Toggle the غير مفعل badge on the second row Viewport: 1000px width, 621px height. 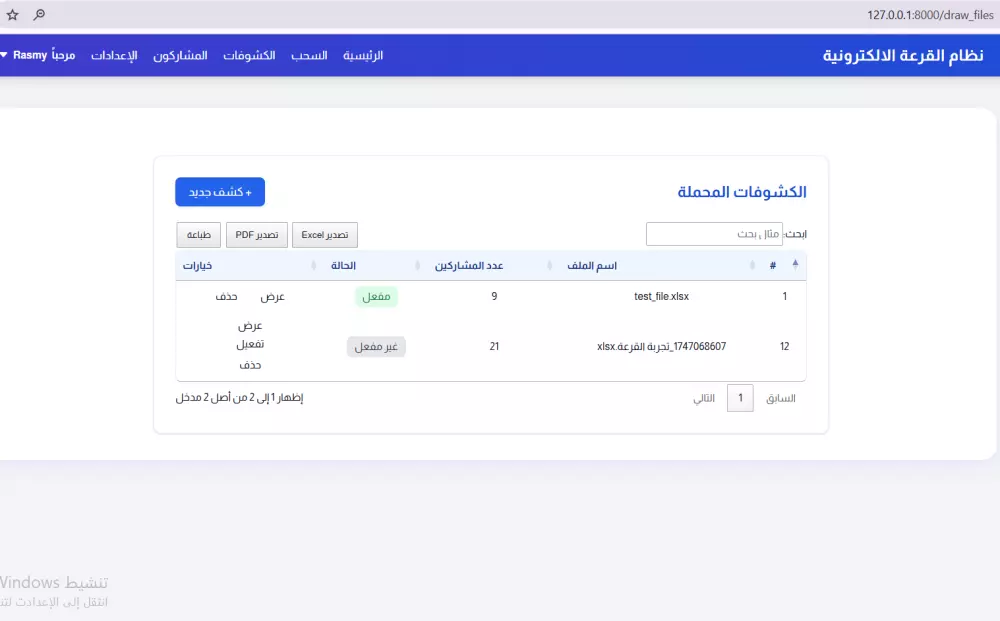click(x=376, y=346)
